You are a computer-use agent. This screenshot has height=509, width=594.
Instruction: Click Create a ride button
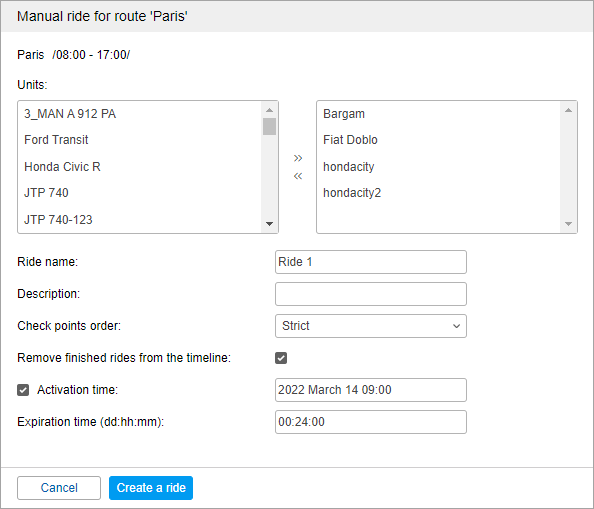point(151,488)
